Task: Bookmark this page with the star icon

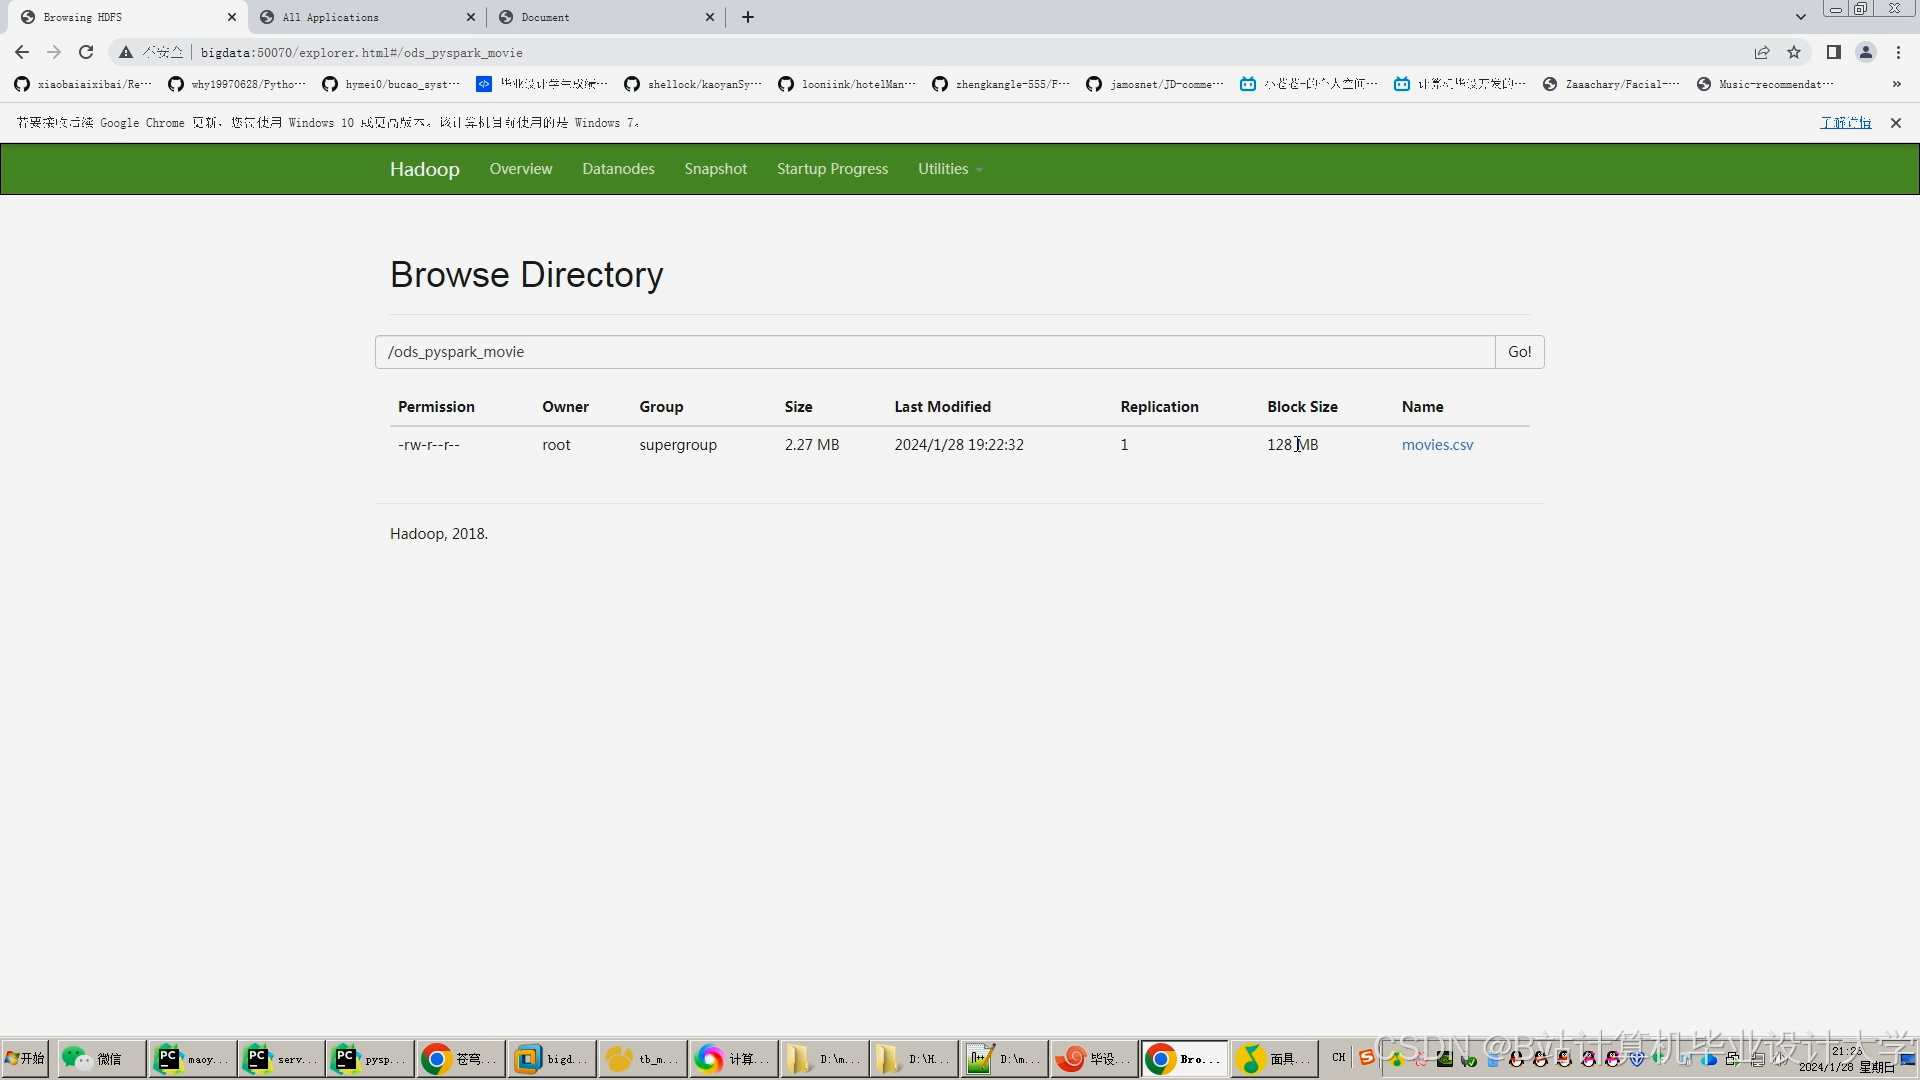Action: tap(1794, 52)
